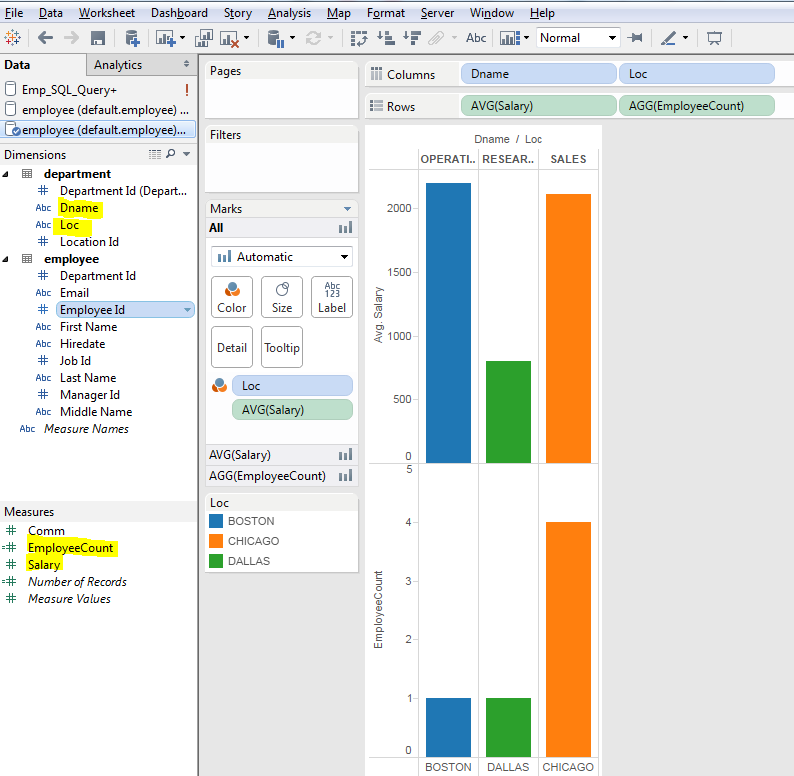Image resolution: width=794 pixels, height=776 pixels.
Task: Click the Tableau start page logo icon
Action: (x=13, y=38)
